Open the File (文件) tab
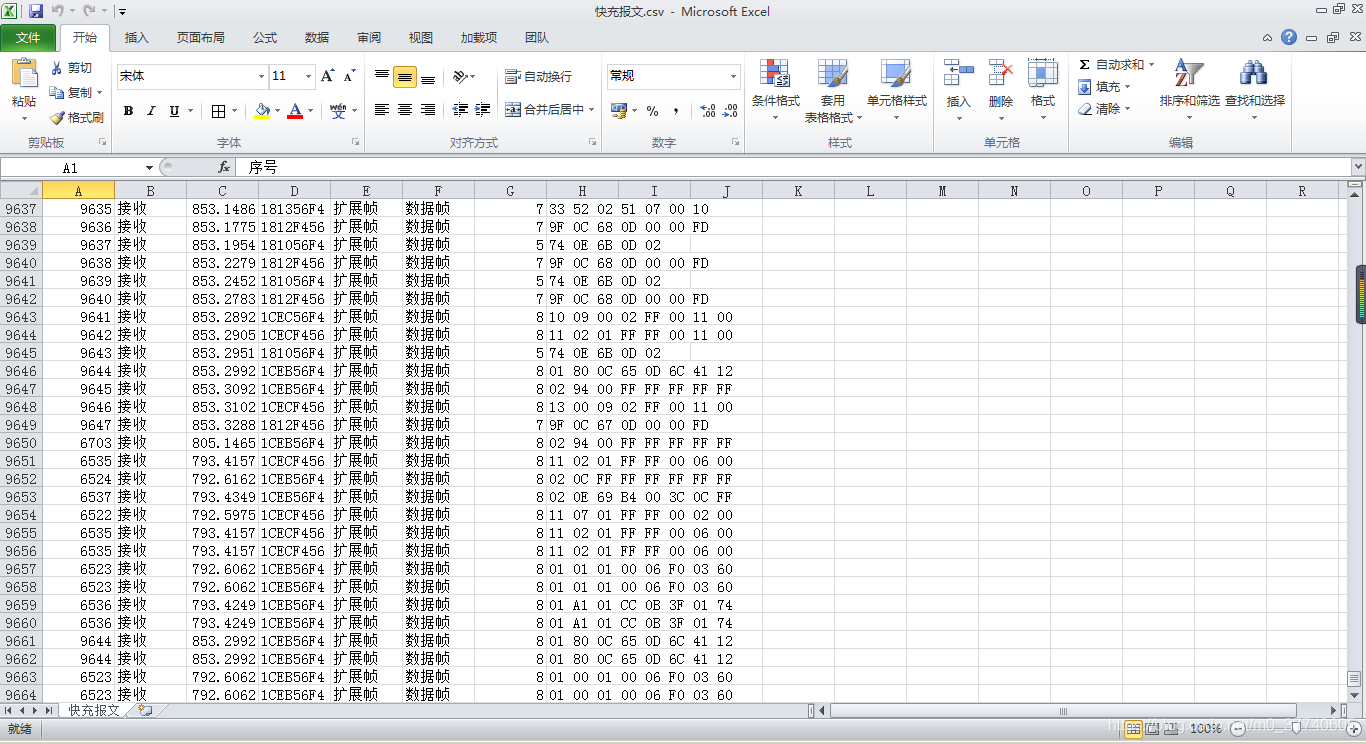The width and height of the screenshot is (1366, 744). tap(28, 38)
